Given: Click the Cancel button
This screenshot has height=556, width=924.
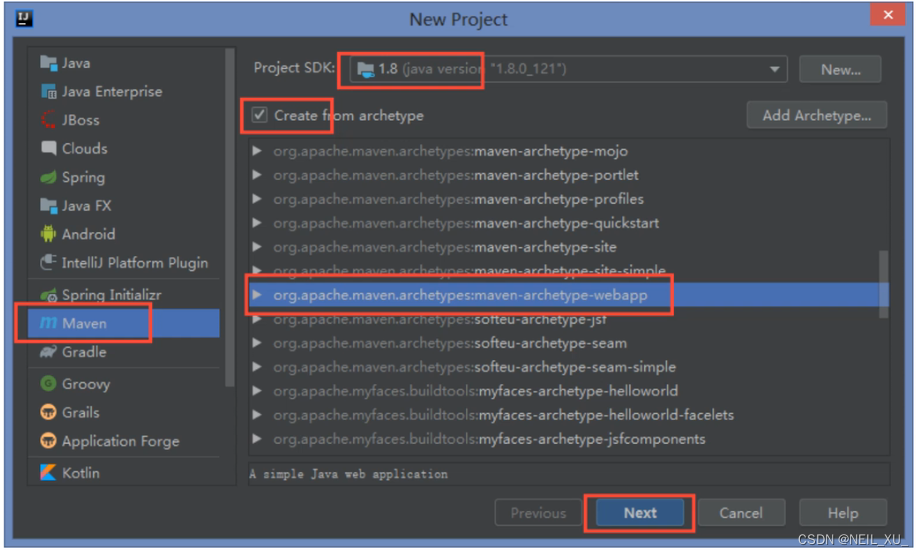Looking at the screenshot, I should click(741, 513).
